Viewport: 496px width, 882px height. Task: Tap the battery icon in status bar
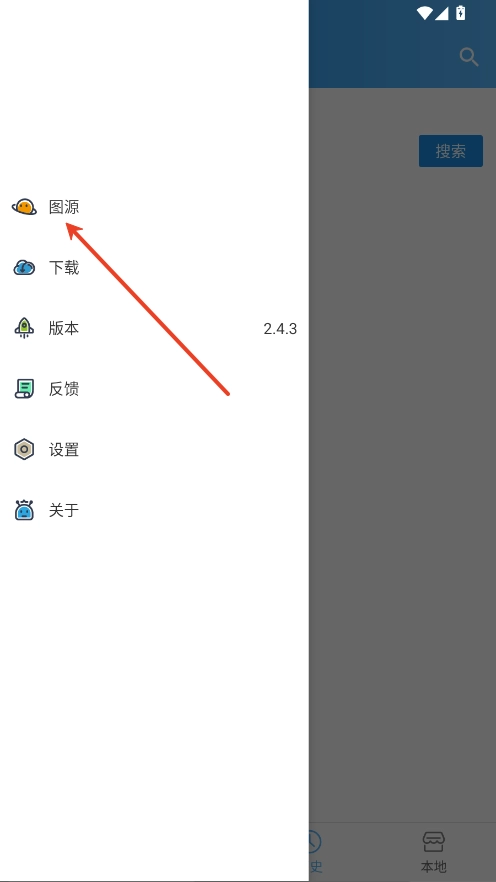coord(461,12)
